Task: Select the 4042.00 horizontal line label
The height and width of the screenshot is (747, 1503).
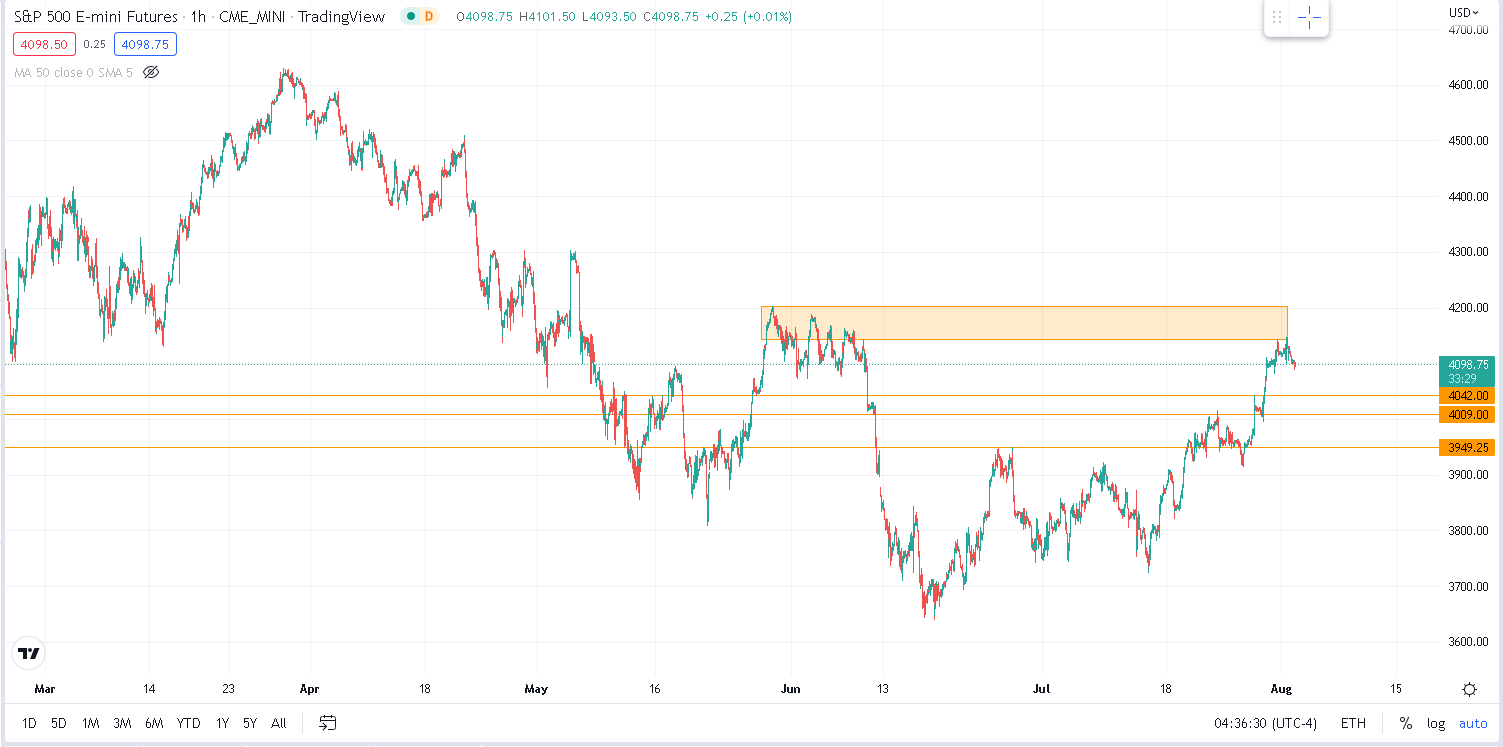Action: pyautogui.click(x=1466, y=396)
